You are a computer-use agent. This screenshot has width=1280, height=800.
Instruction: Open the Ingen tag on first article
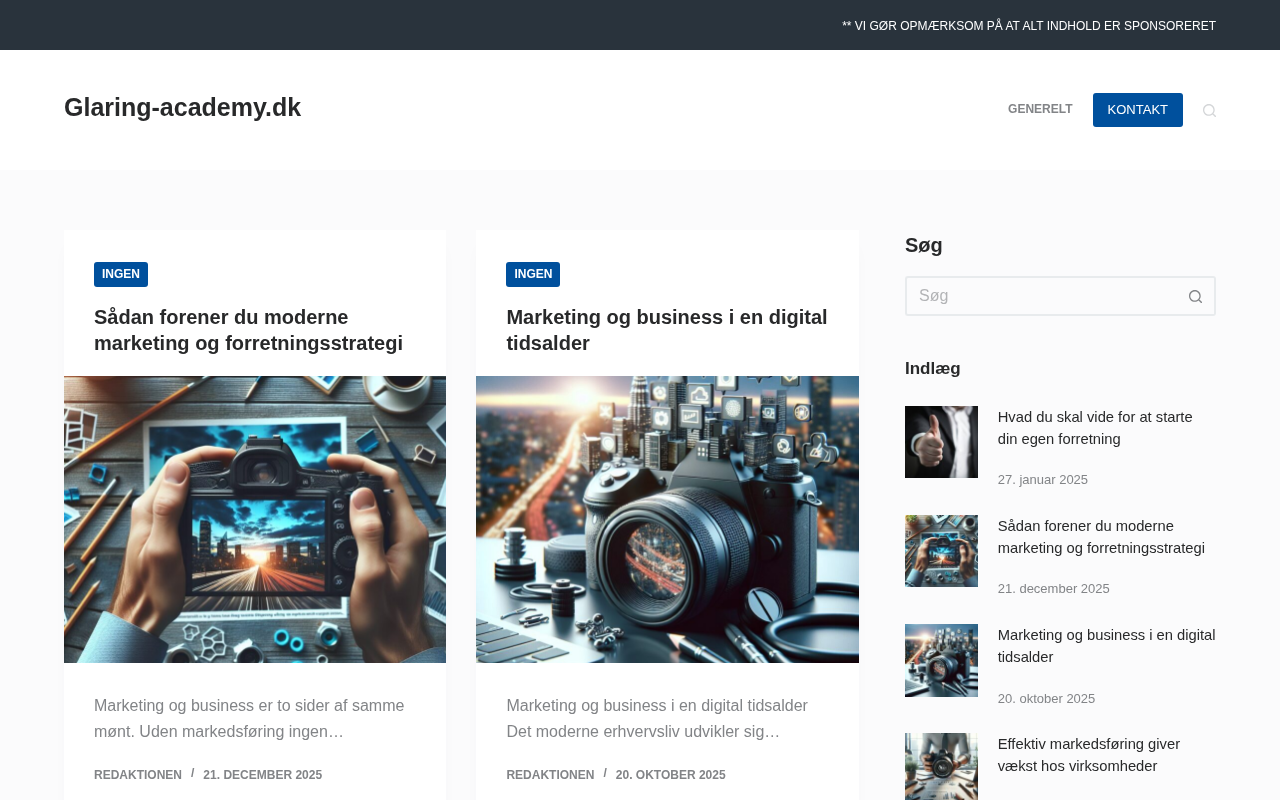(121, 274)
